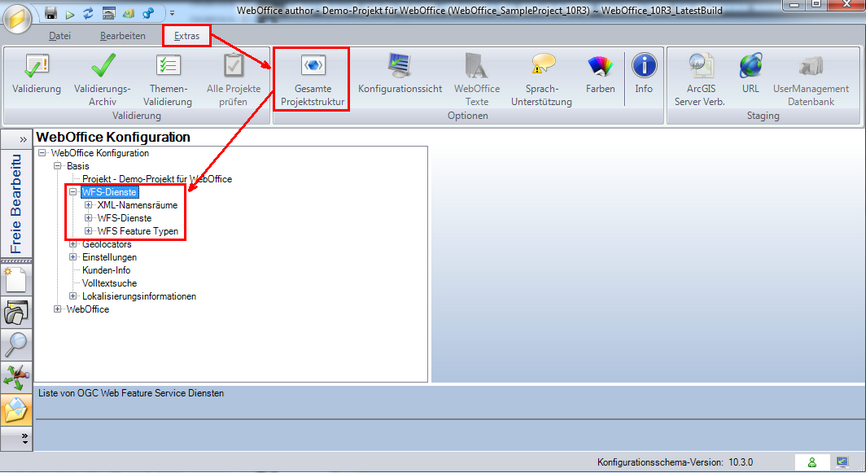Click the green play arrow in quick toolbar
The image size is (866, 473).
[70, 14]
